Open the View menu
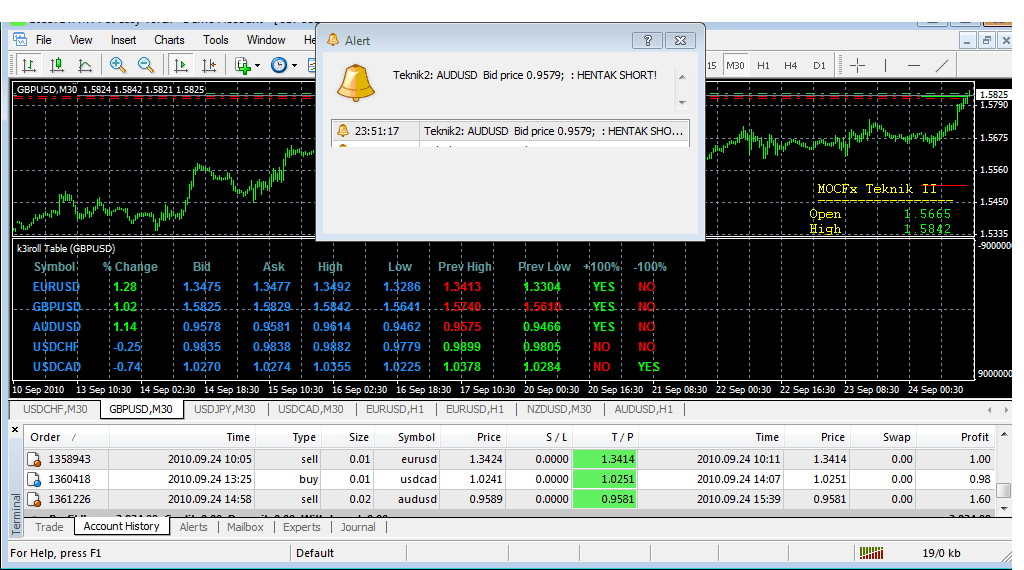This screenshot has height=570, width=1024. pos(81,40)
